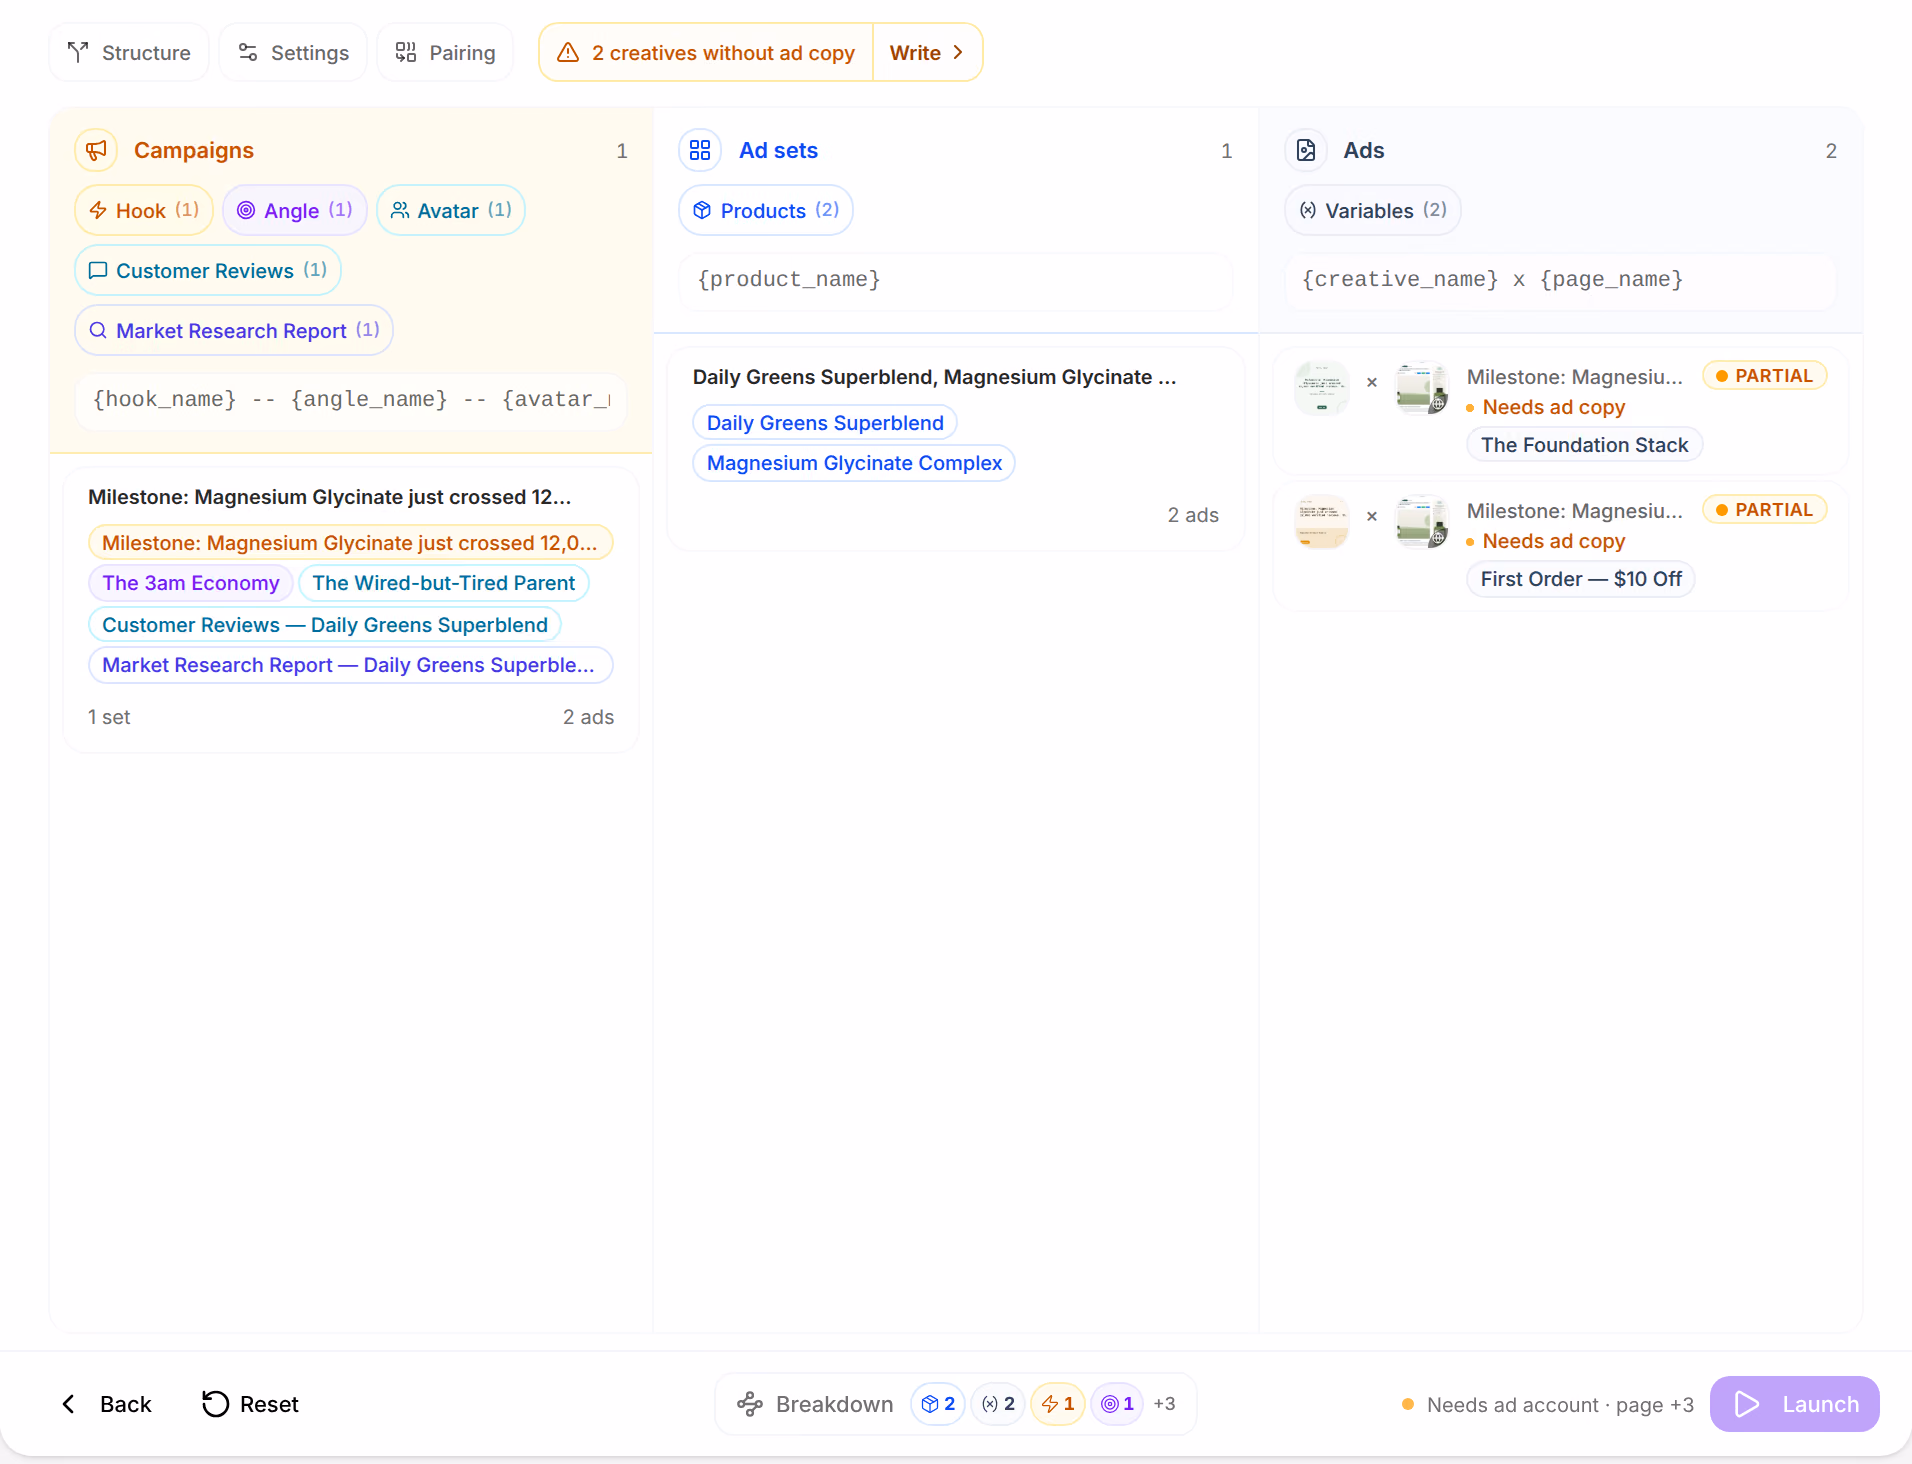Open the Settings tab
Viewport: 1912px width, 1464px height.
point(293,52)
